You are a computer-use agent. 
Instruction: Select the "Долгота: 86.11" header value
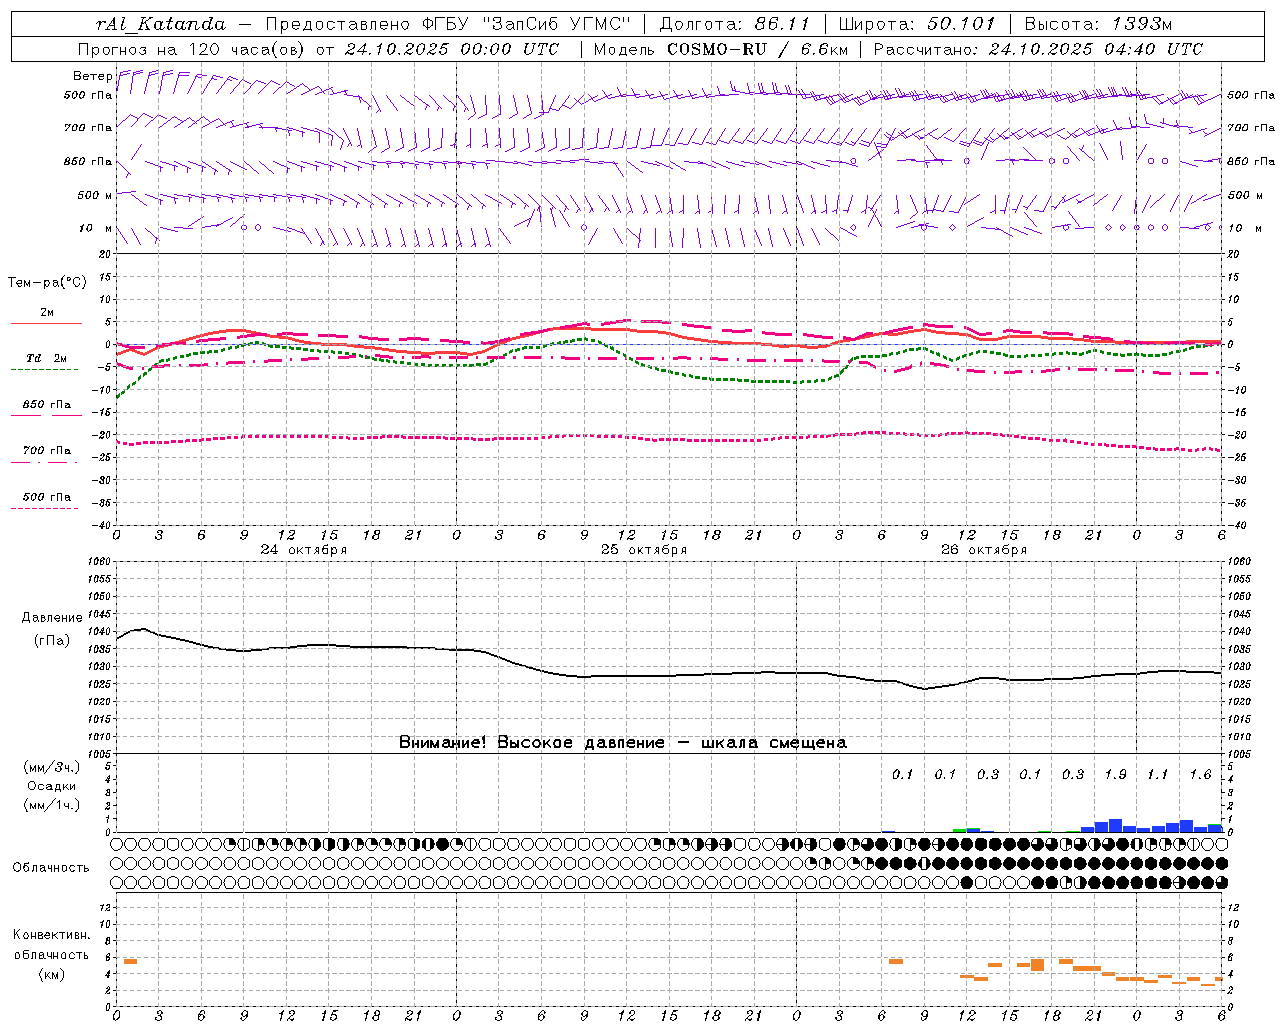(735, 24)
